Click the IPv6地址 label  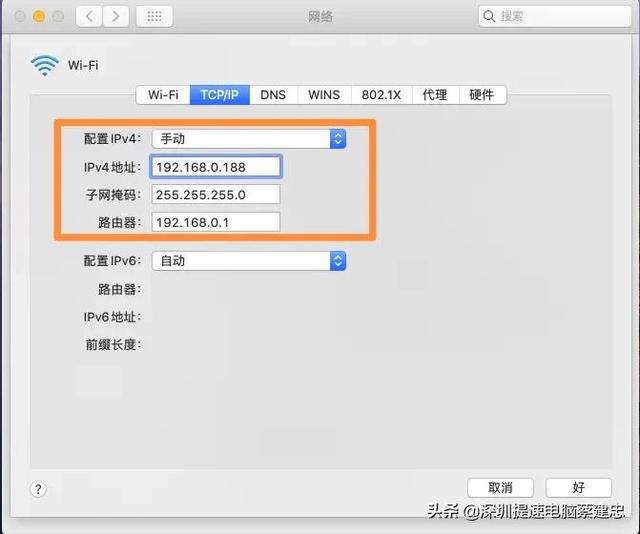click(112, 317)
